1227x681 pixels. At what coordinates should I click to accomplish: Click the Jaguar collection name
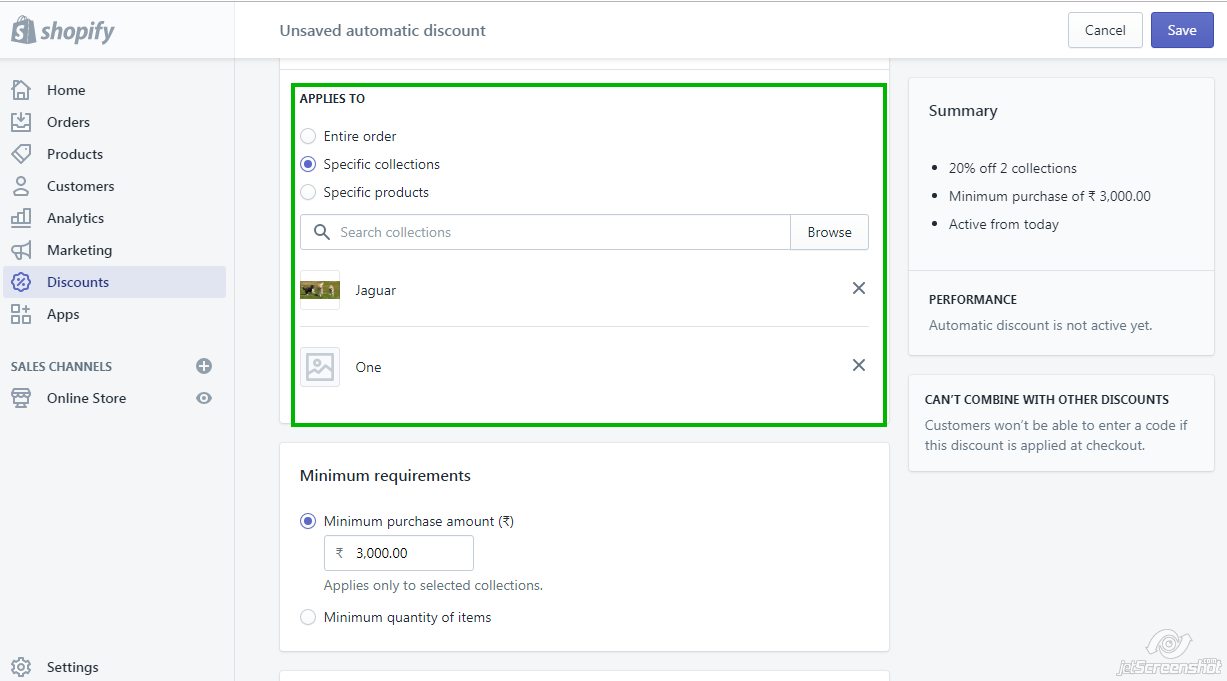click(x=376, y=290)
